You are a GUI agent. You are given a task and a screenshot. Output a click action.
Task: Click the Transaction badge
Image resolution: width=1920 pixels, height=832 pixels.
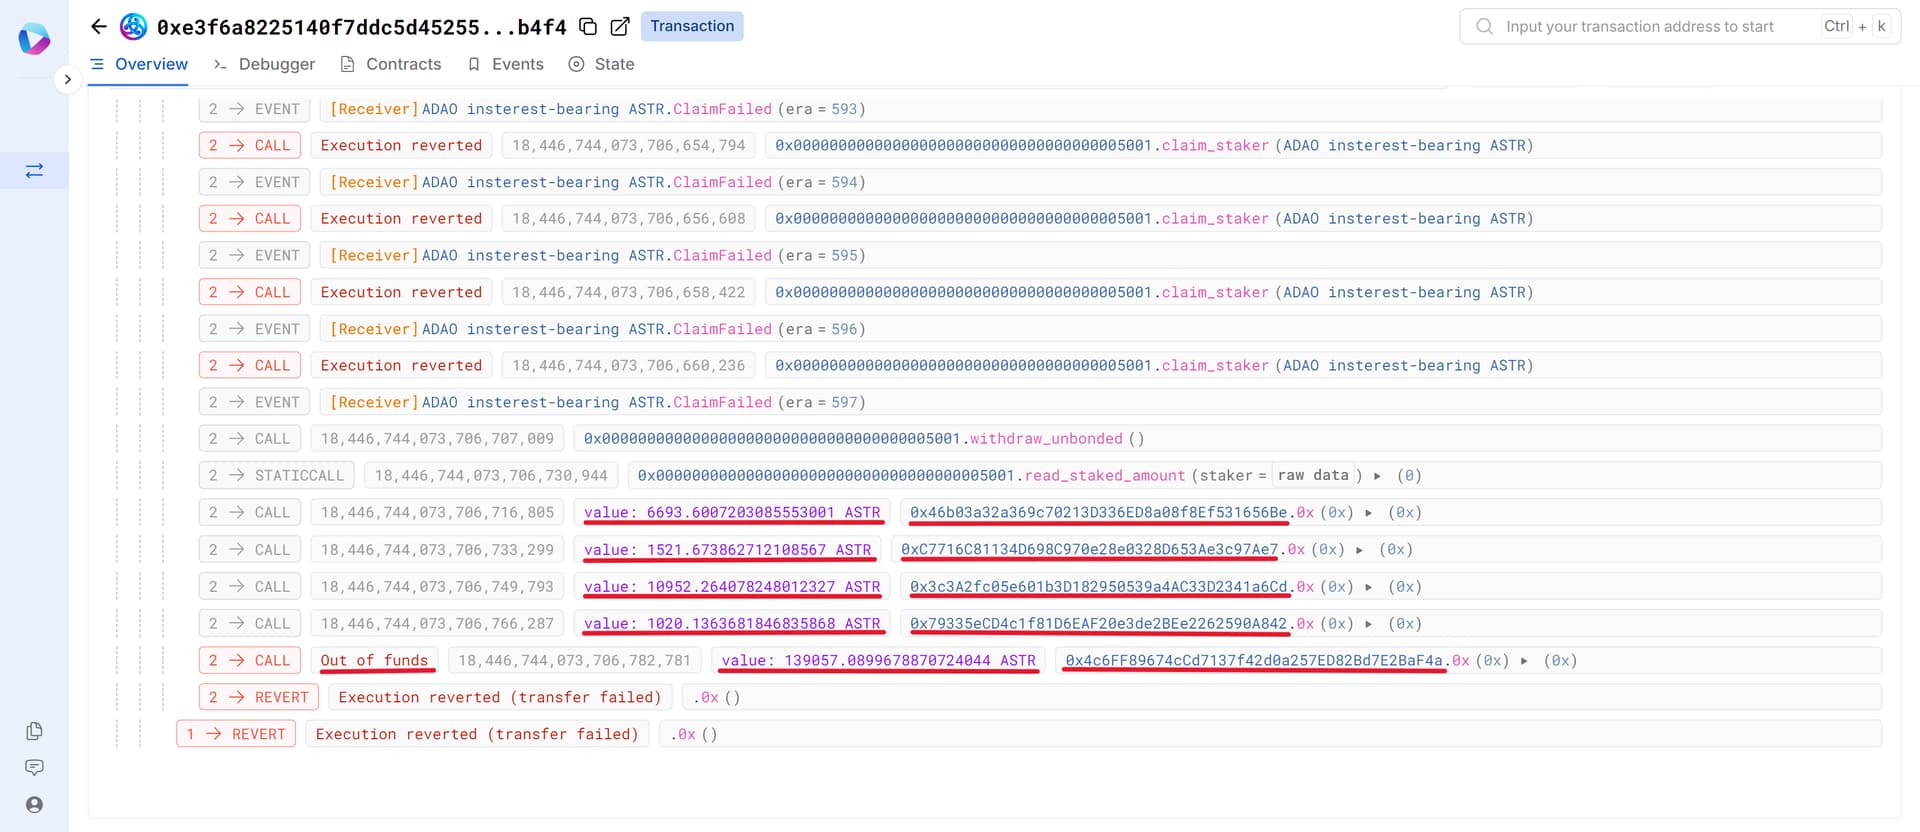point(692,26)
